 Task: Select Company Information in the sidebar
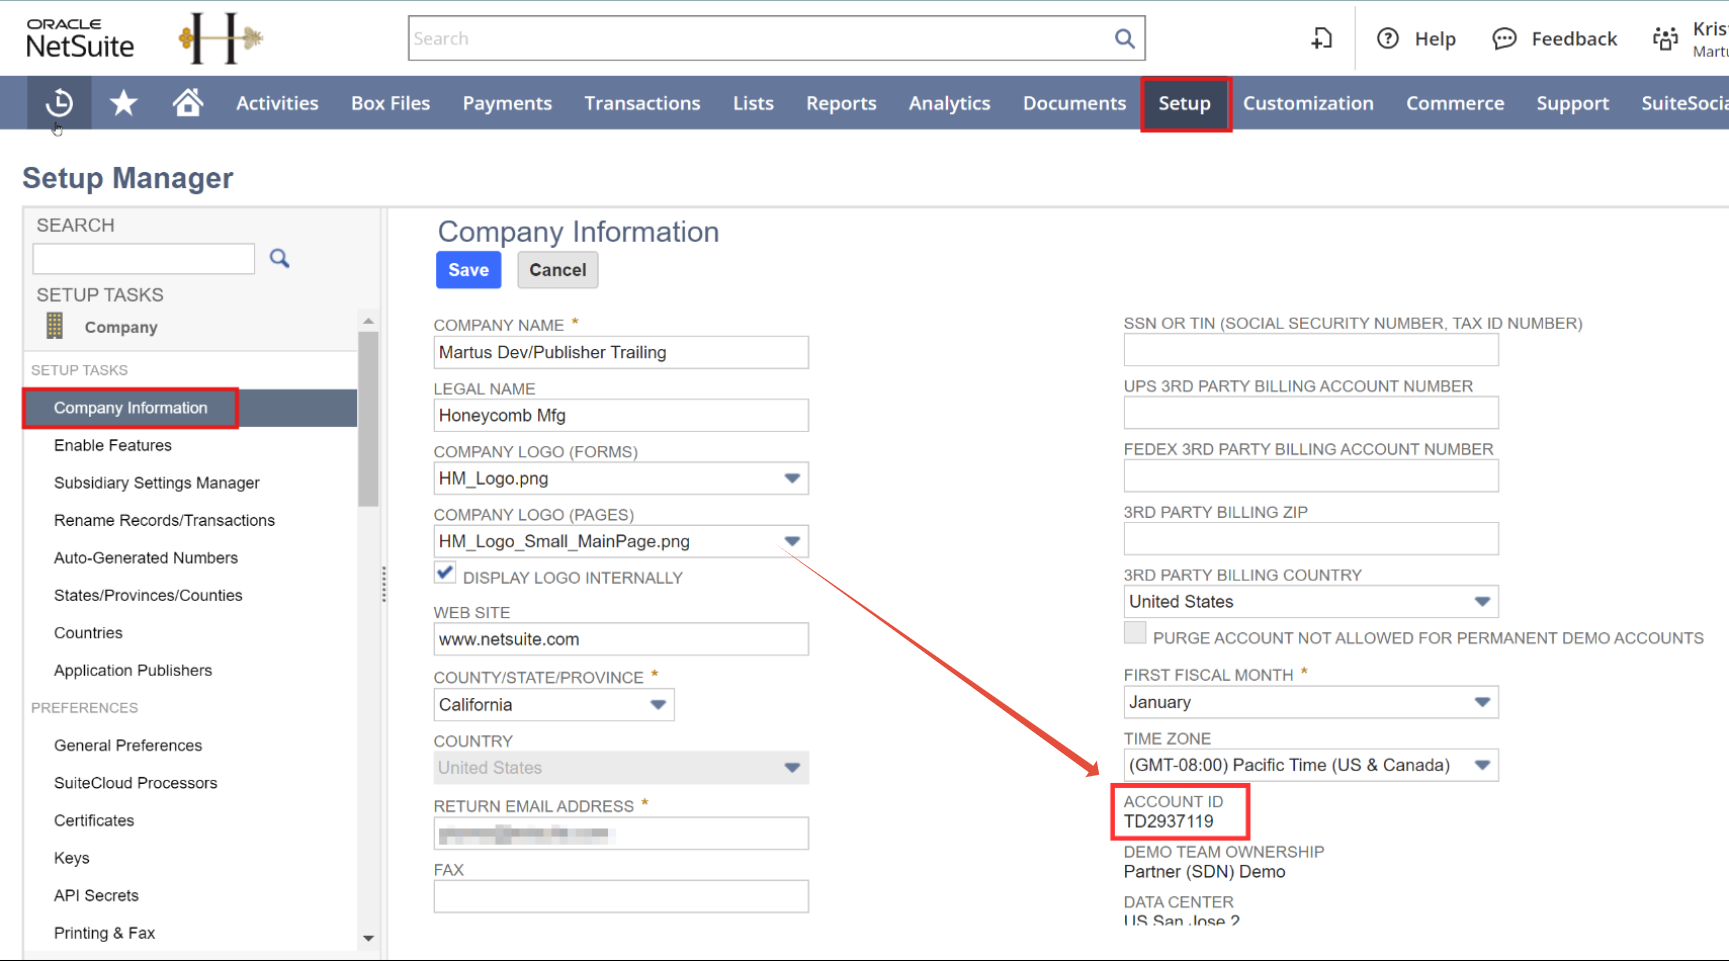[x=190, y=408]
